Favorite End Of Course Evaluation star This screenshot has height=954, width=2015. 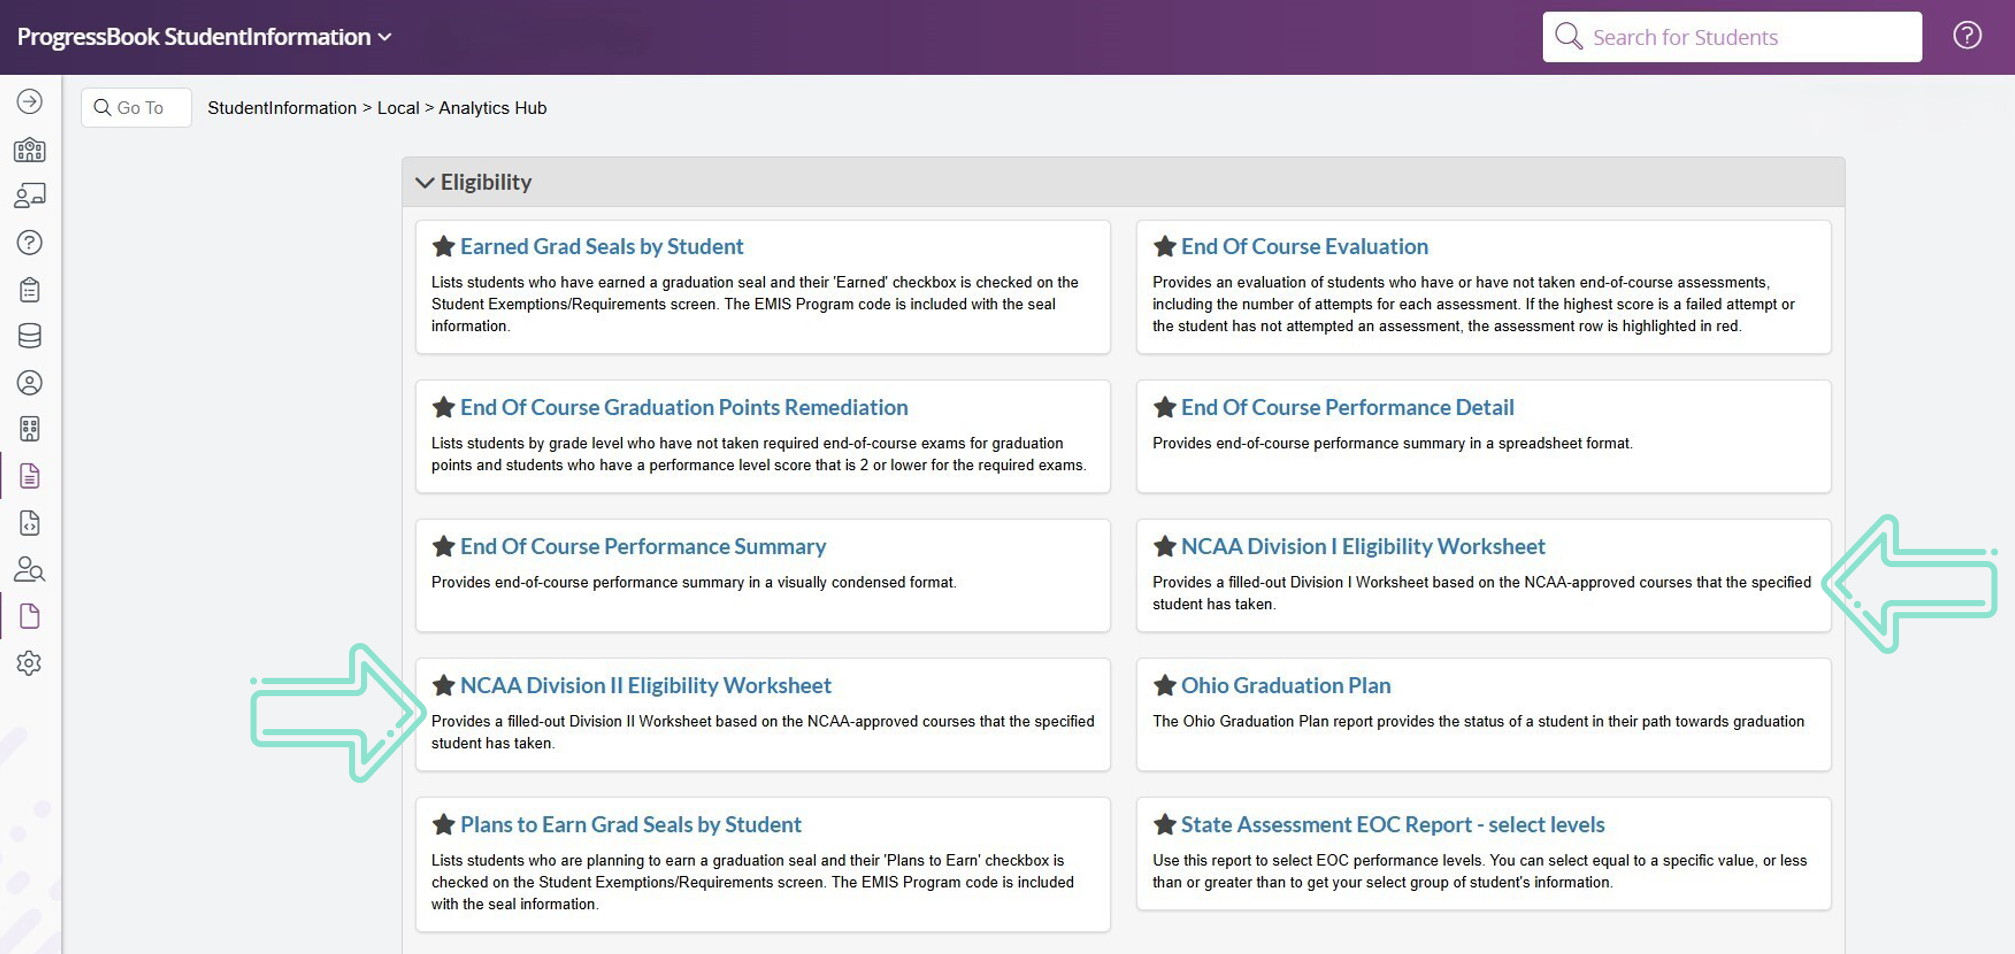click(x=1164, y=246)
